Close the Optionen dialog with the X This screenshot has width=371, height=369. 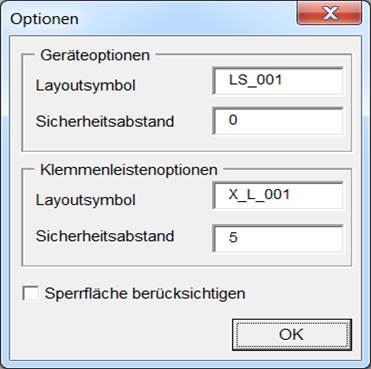329,14
